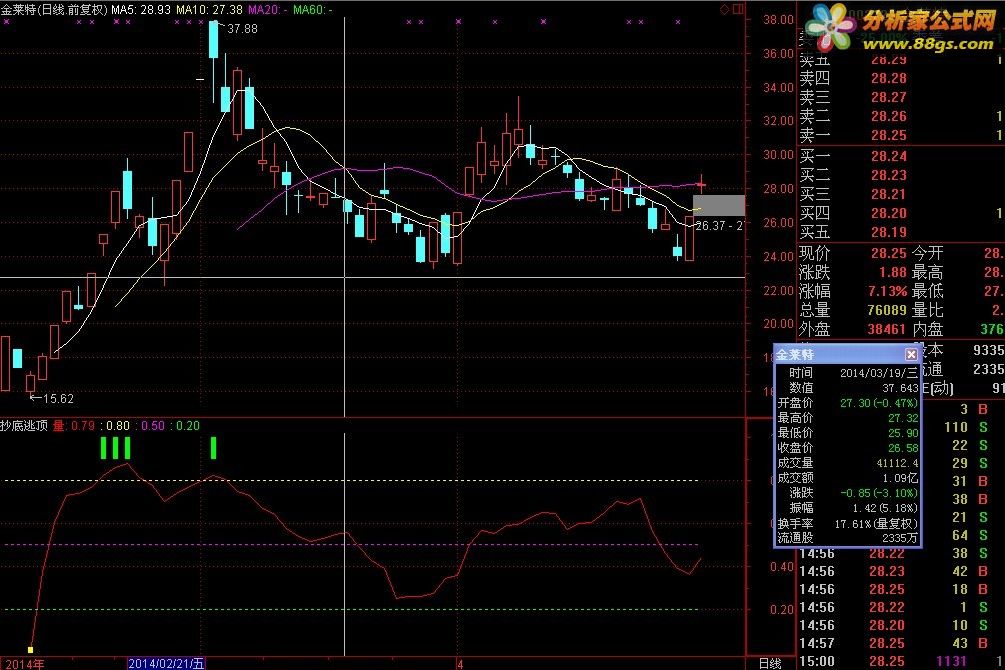
Task: Click popup 换手率 17.61%
Action: 876,524
